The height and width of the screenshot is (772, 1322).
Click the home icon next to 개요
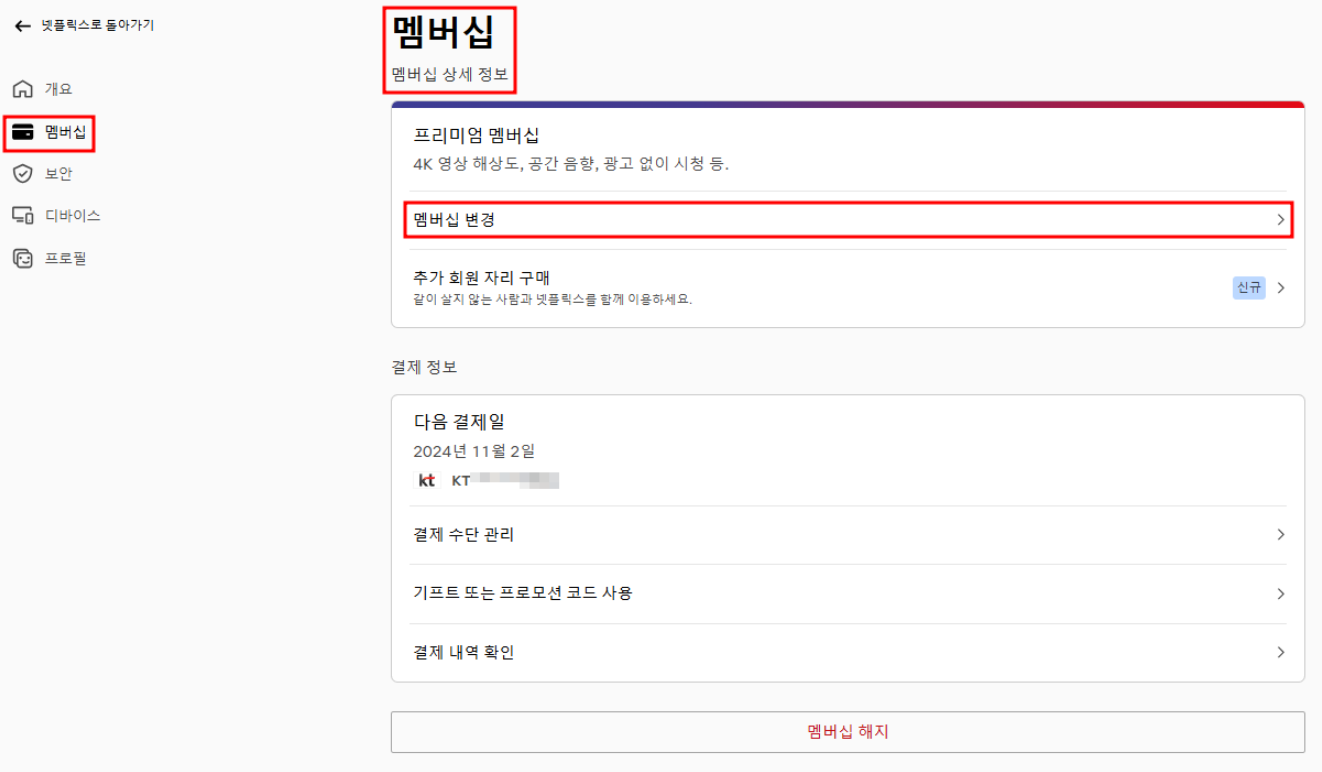(x=22, y=89)
